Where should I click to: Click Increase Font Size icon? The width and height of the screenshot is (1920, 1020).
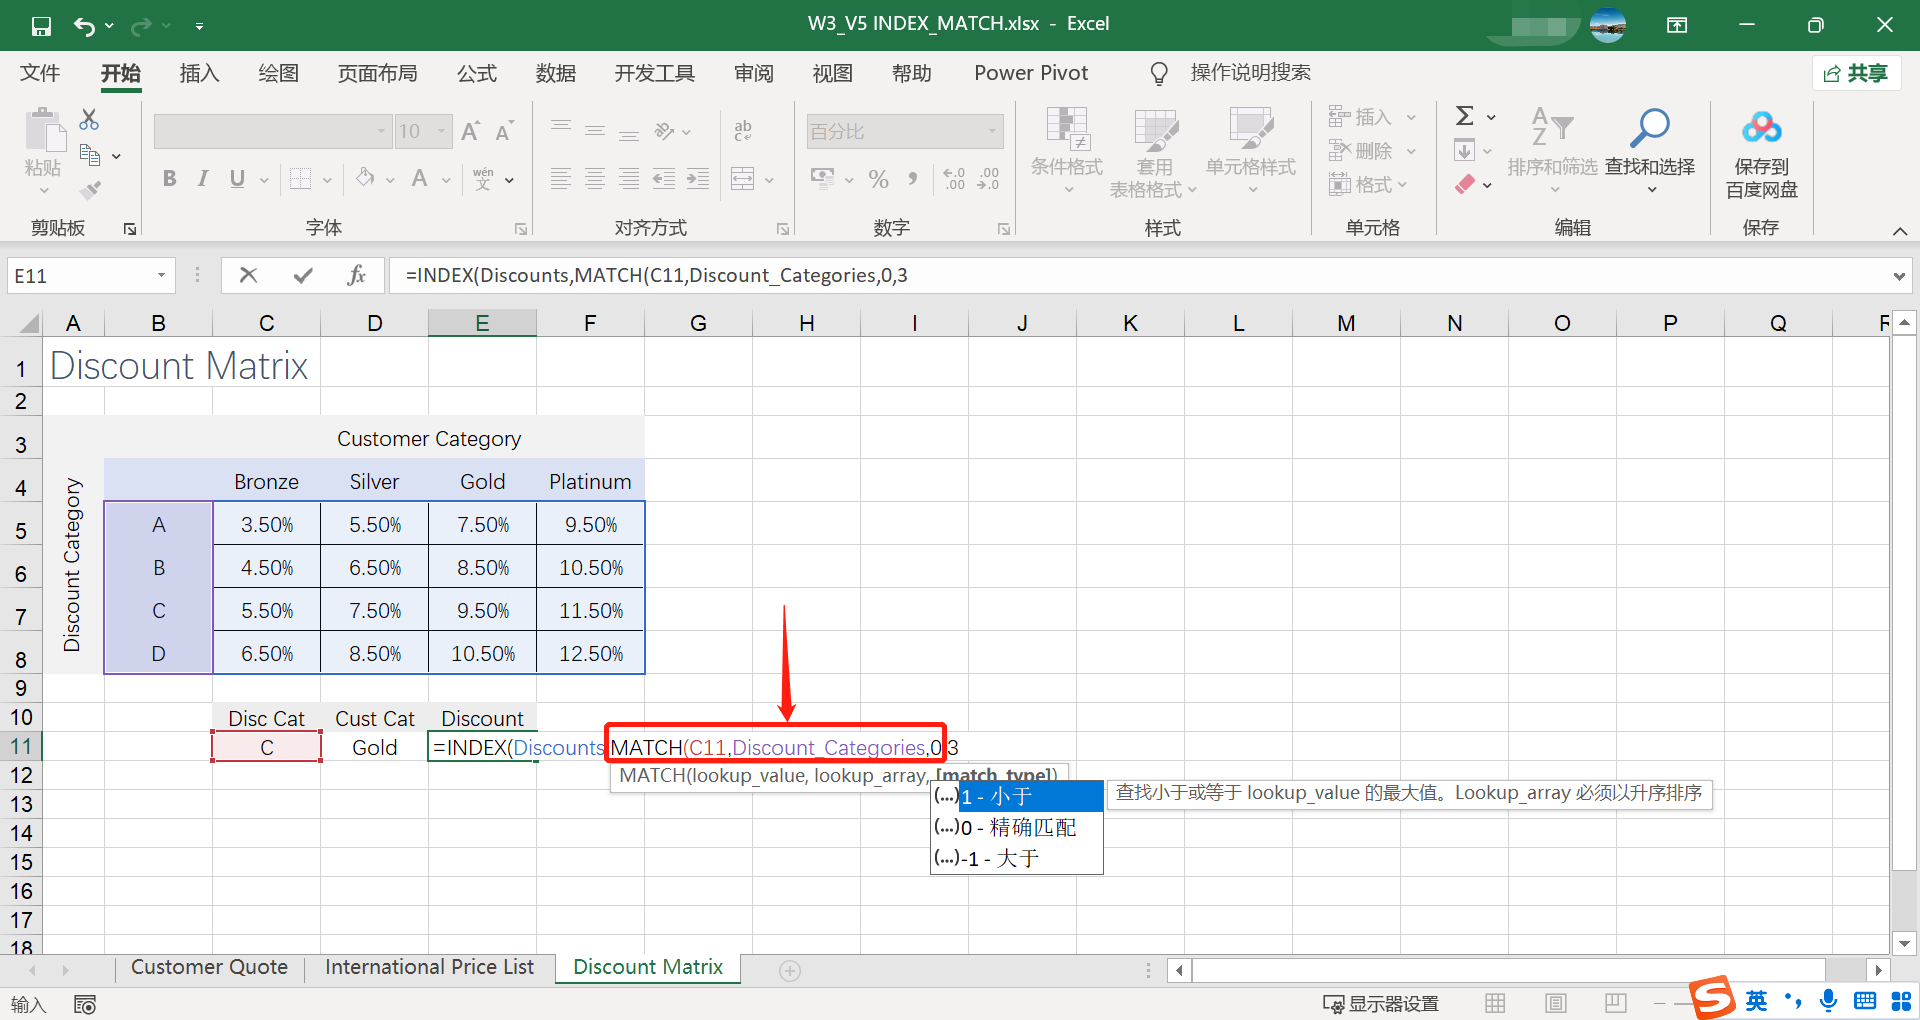click(471, 131)
